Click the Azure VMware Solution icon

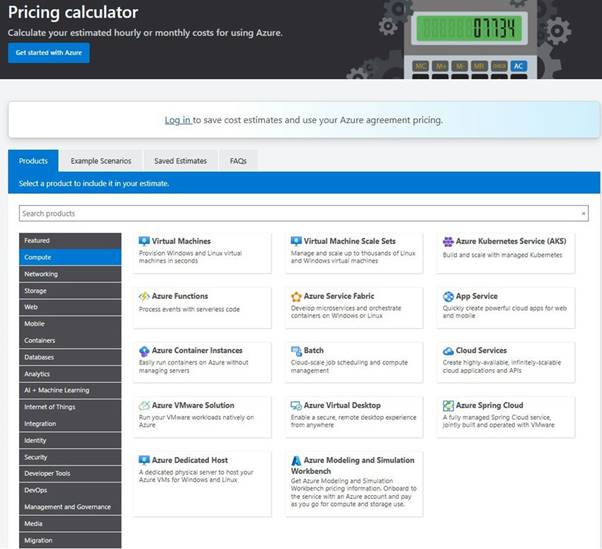[x=144, y=405]
